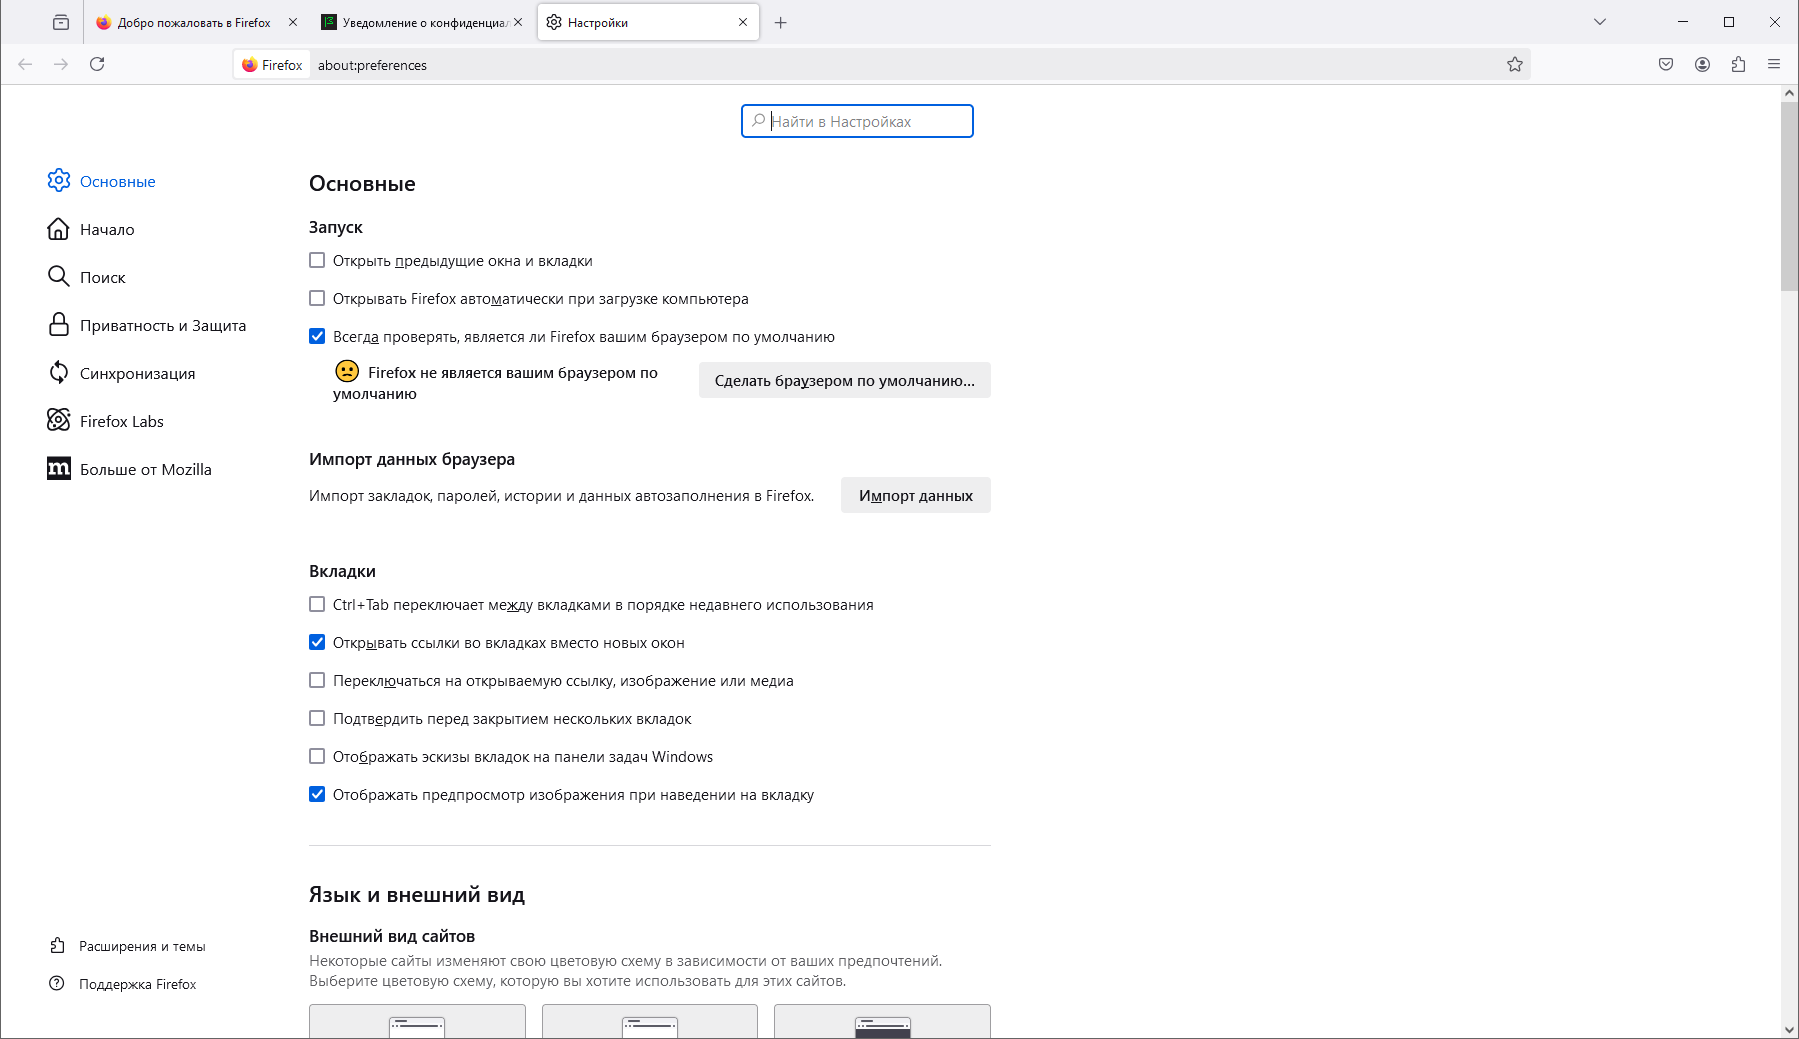Uncheck Отображать предпросмотр изображения при наведении
Screen dimensions: 1799x1039
pos(317,794)
